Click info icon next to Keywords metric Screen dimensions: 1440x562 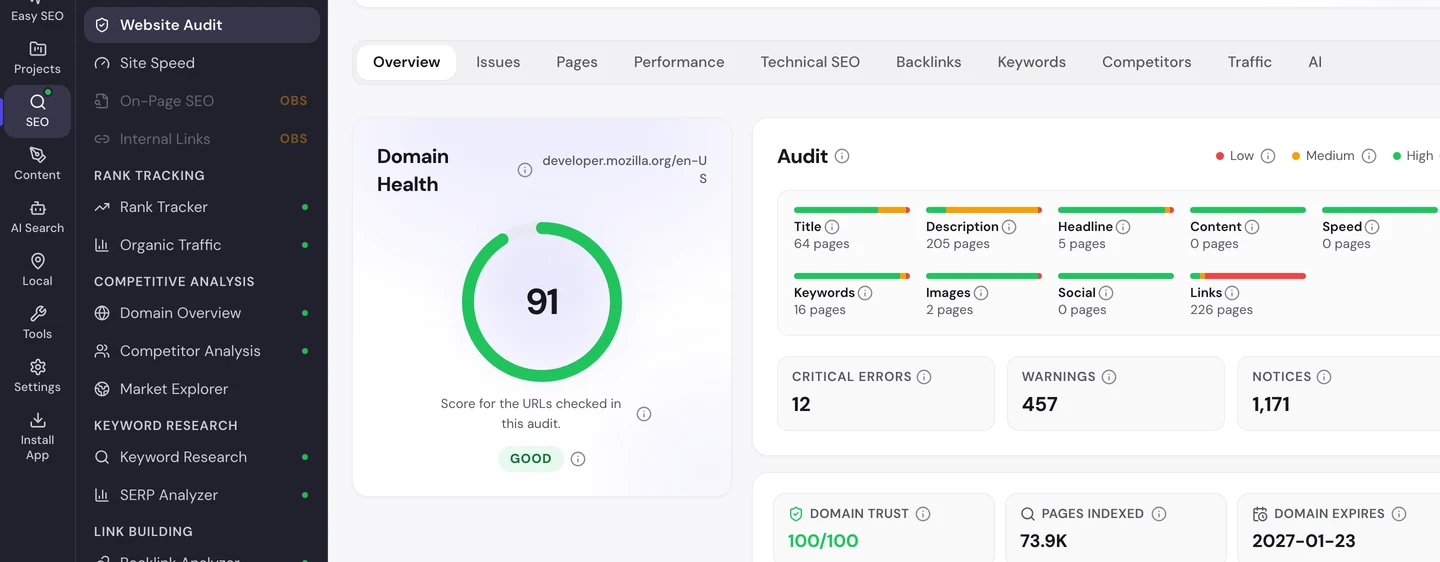pos(865,293)
